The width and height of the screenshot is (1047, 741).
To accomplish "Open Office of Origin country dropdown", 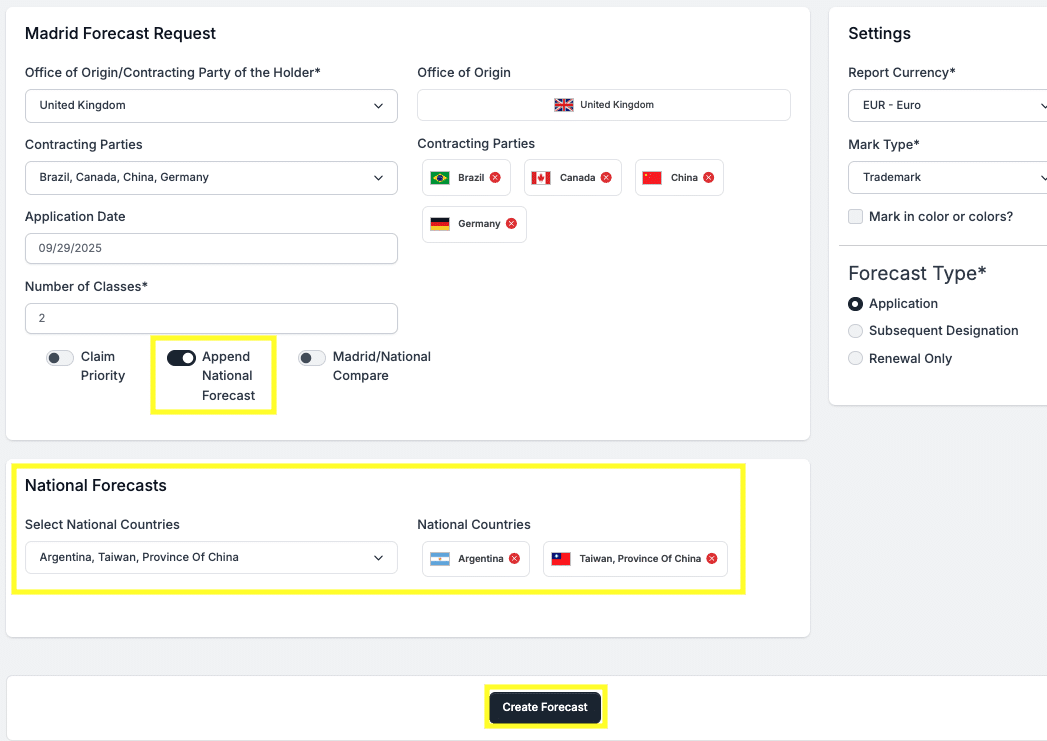I will (x=211, y=106).
